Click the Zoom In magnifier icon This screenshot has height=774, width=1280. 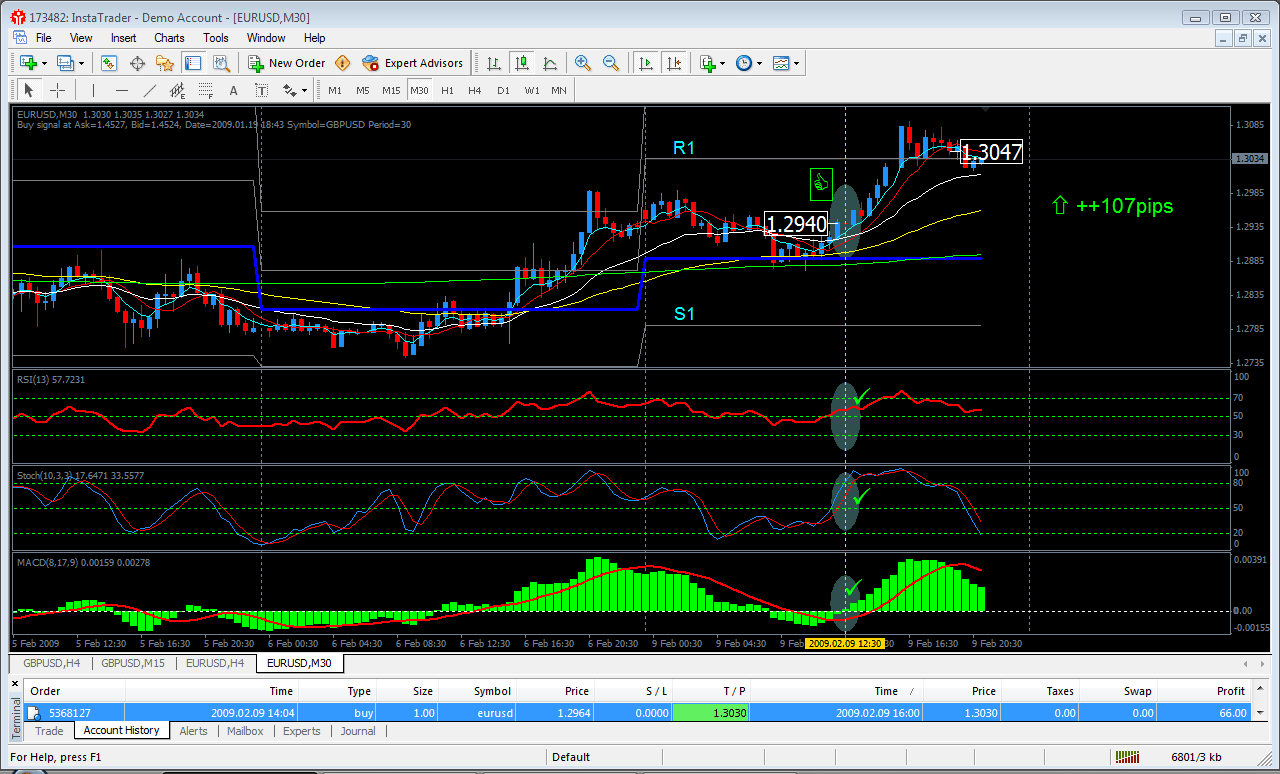[583, 63]
